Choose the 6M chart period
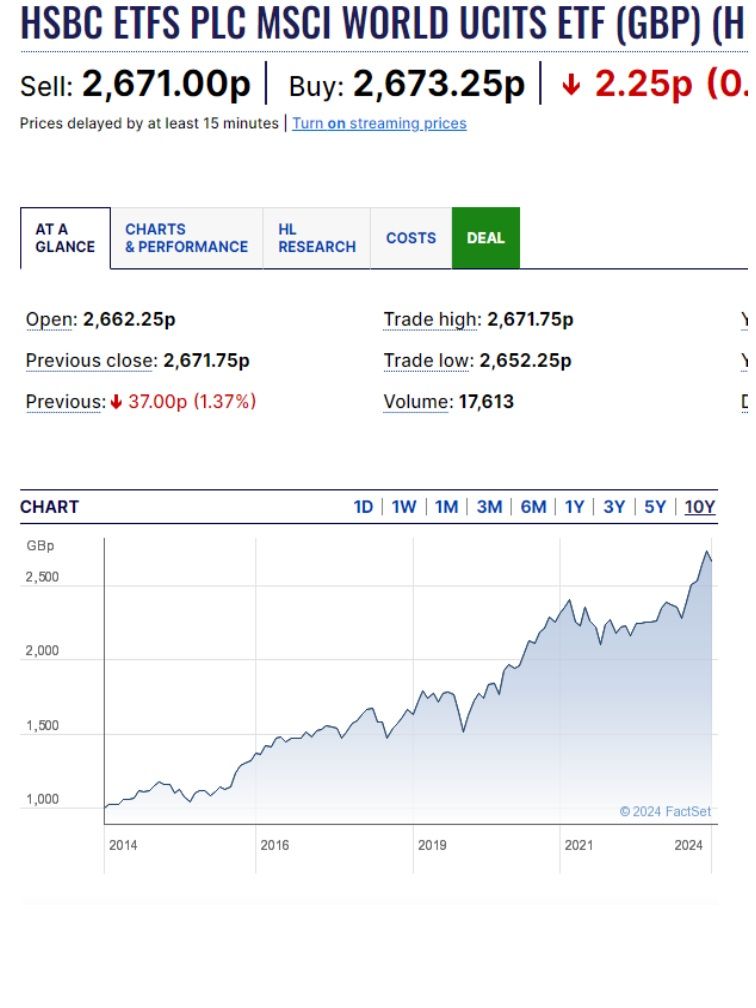The image size is (756, 1008). pyautogui.click(x=533, y=507)
